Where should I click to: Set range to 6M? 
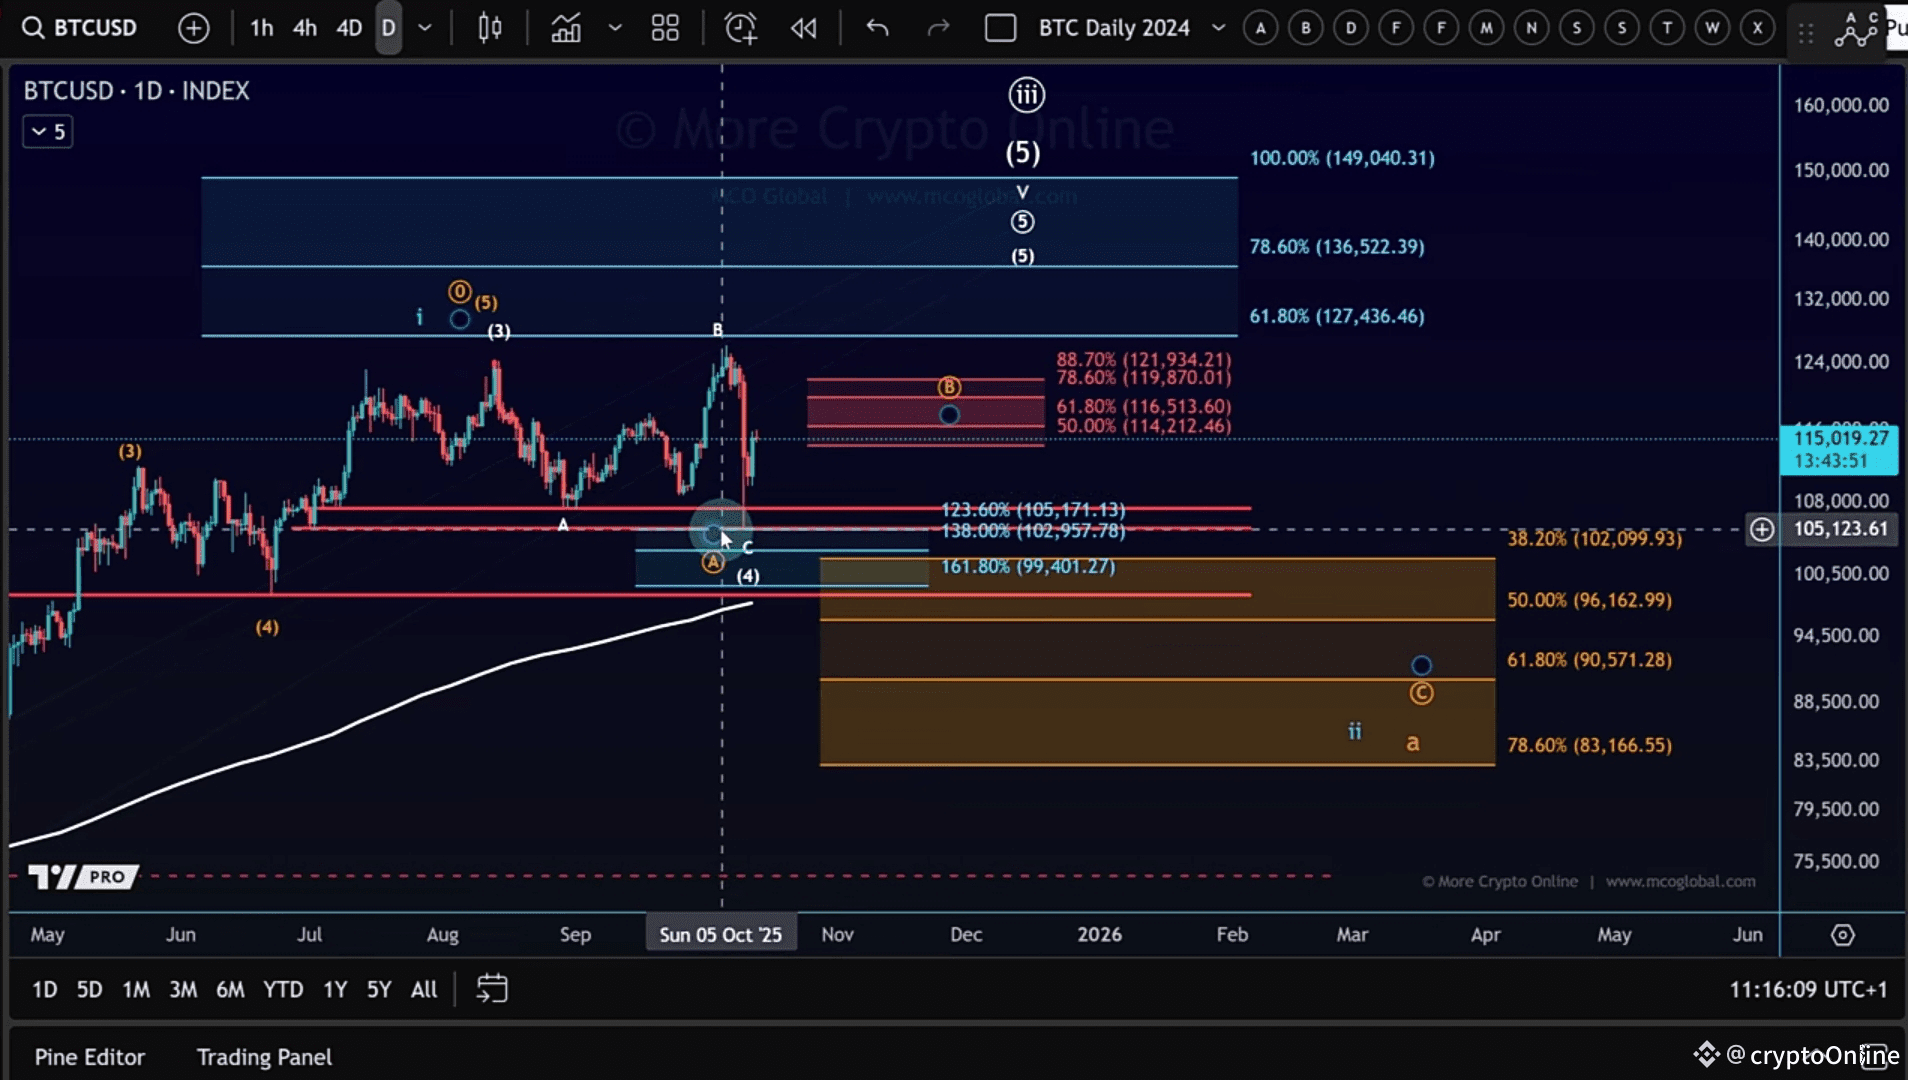[x=230, y=990]
